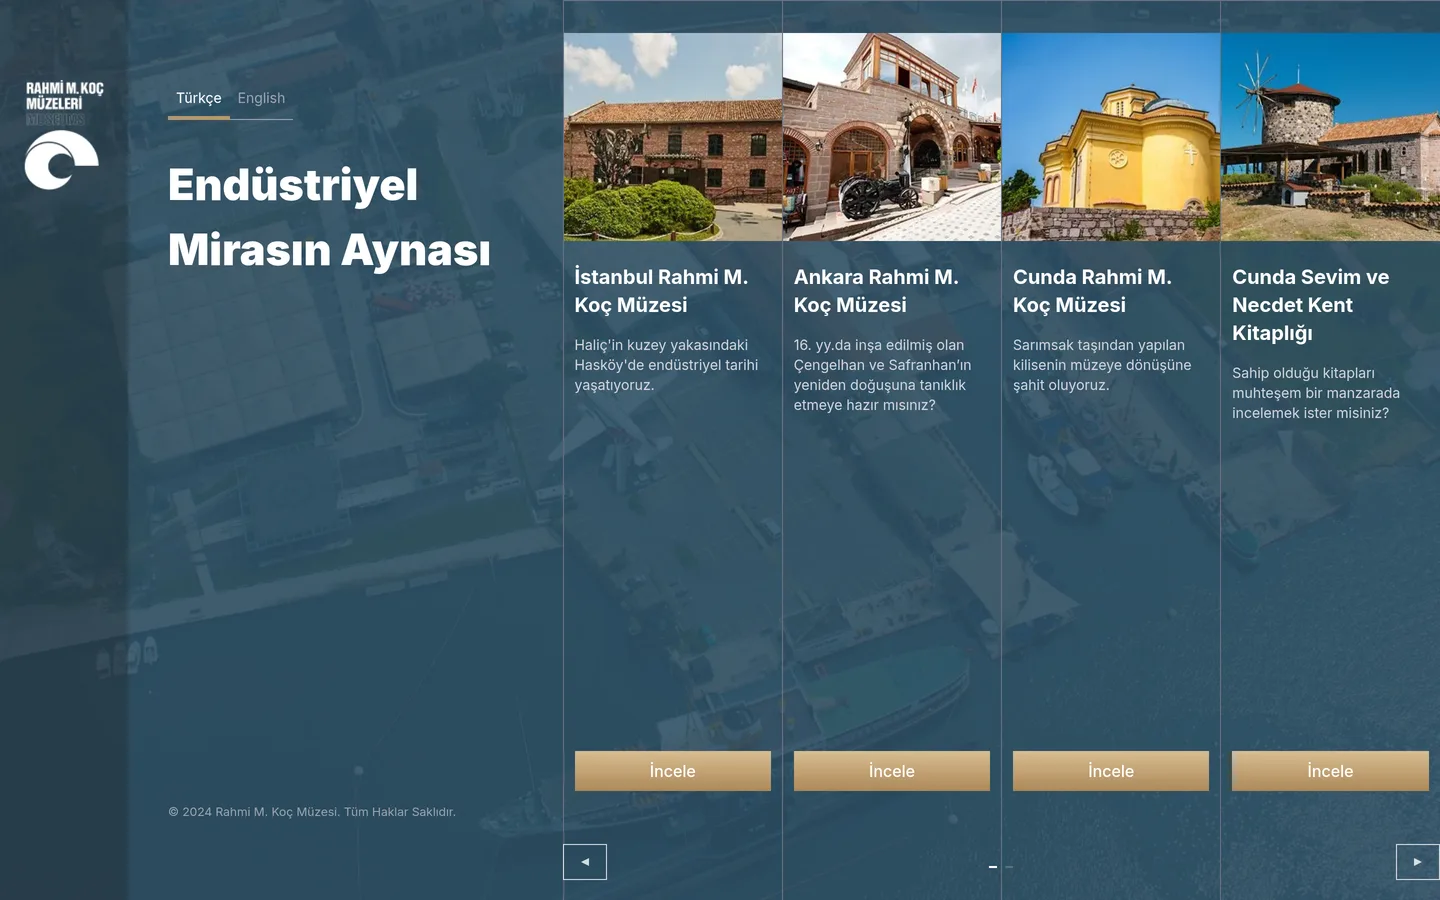Click İncele button for Ankara museum
This screenshot has height=900, width=1440.
(892, 771)
